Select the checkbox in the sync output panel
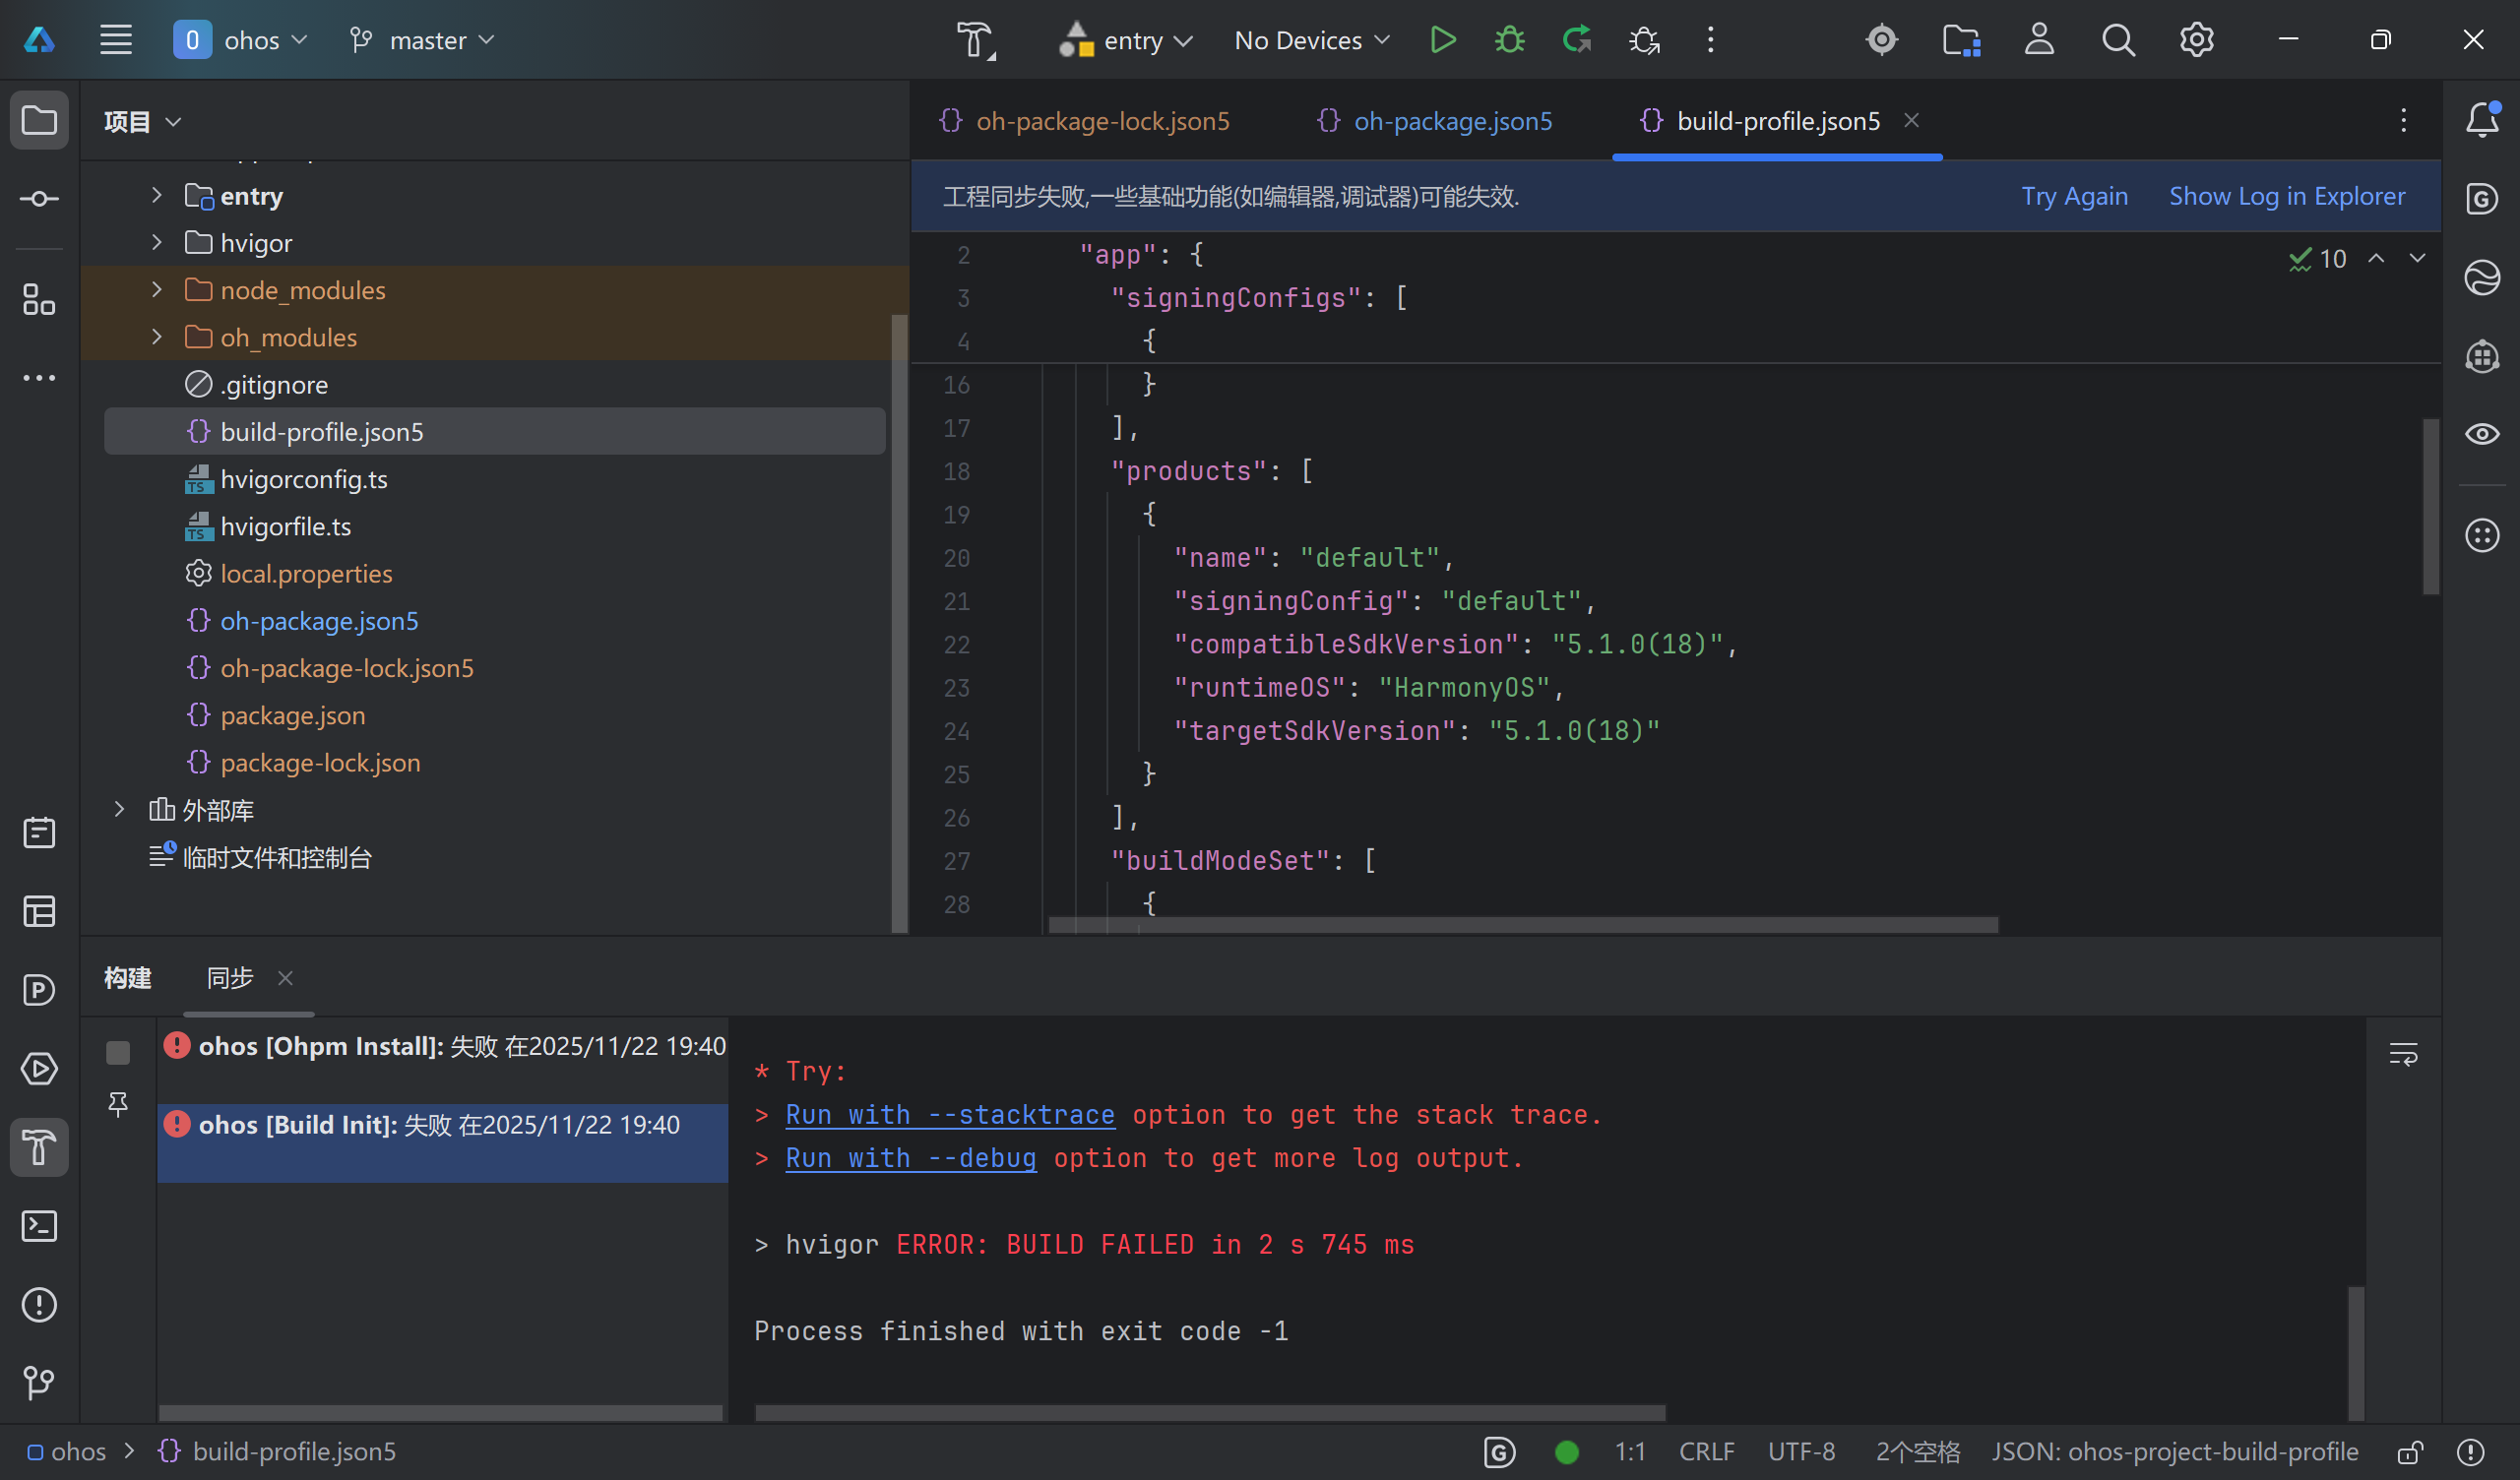The image size is (2520, 1480). (x=118, y=1052)
